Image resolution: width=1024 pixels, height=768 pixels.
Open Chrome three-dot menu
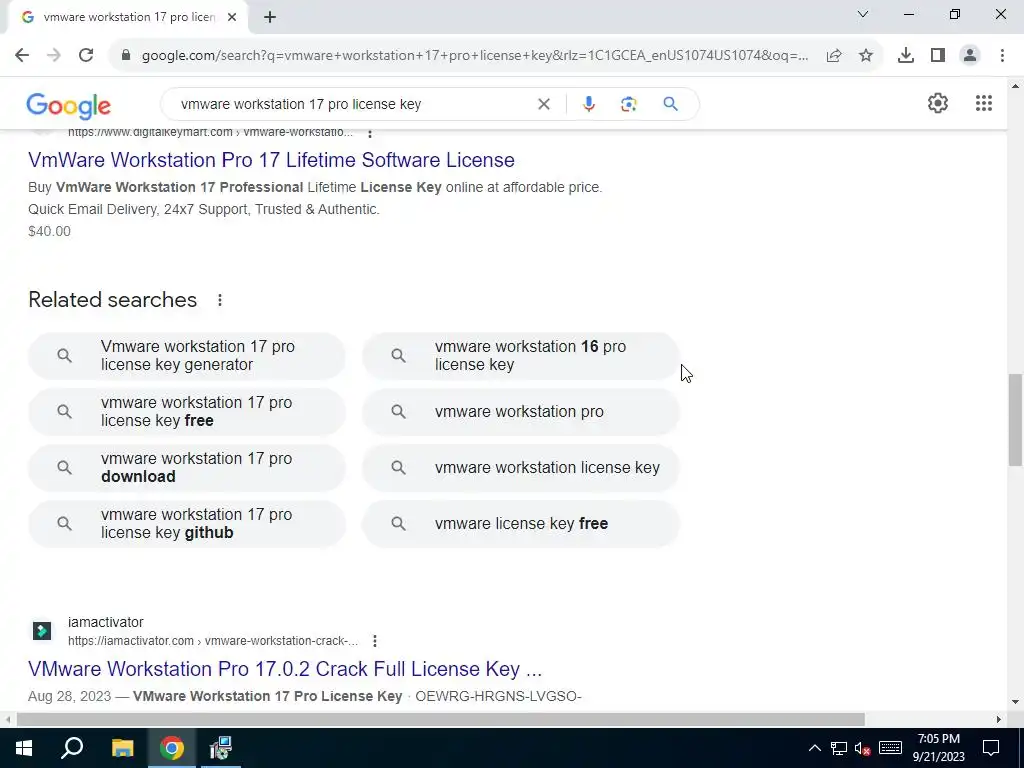1002,56
